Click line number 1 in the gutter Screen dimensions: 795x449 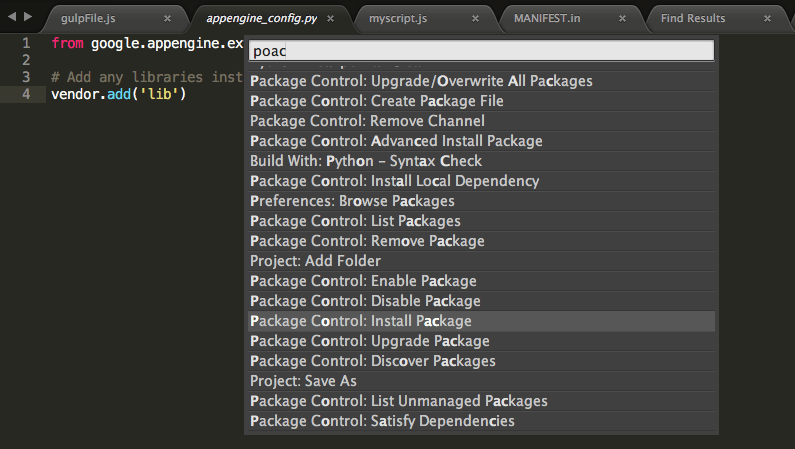(26, 44)
